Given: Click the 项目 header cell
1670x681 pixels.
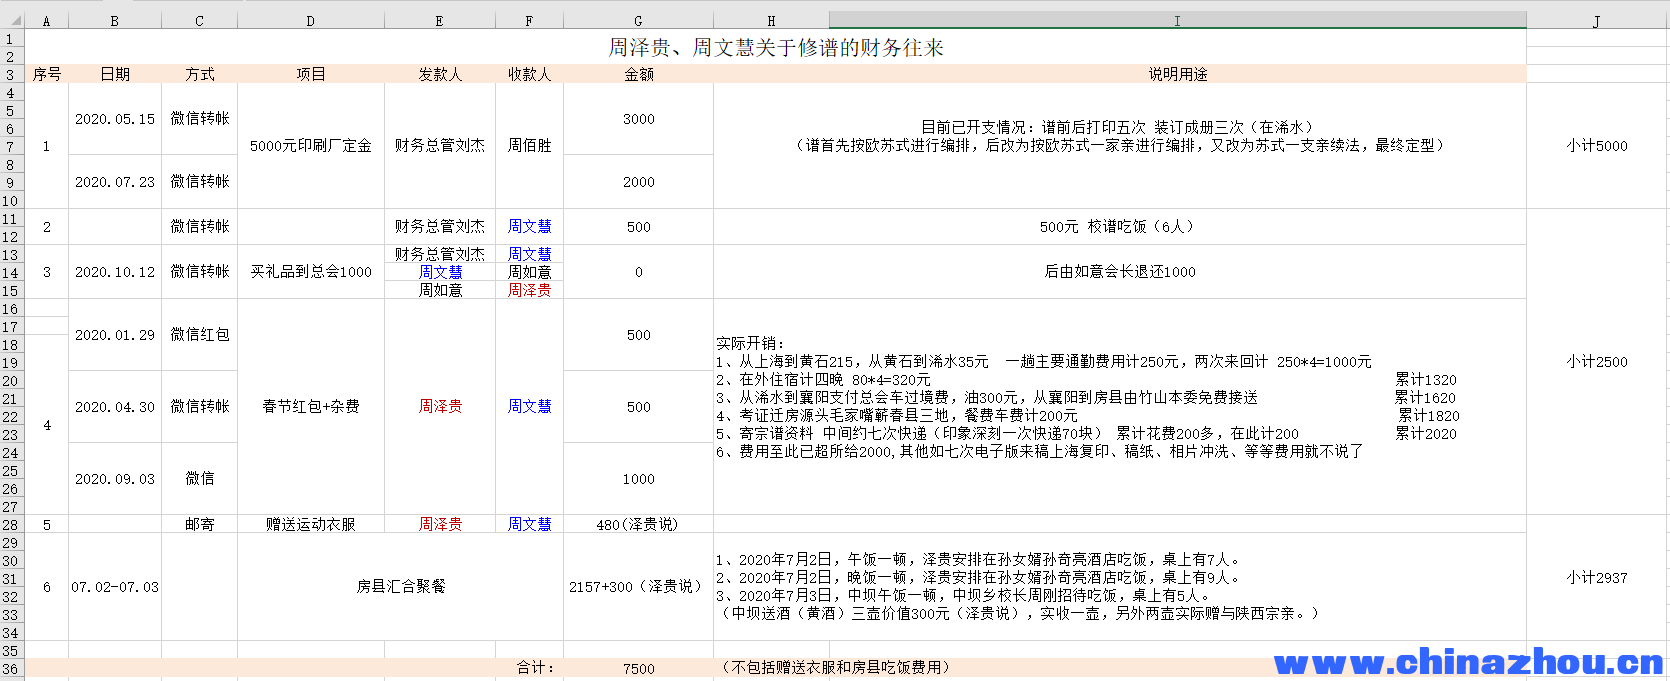Looking at the screenshot, I should coord(310,74).
